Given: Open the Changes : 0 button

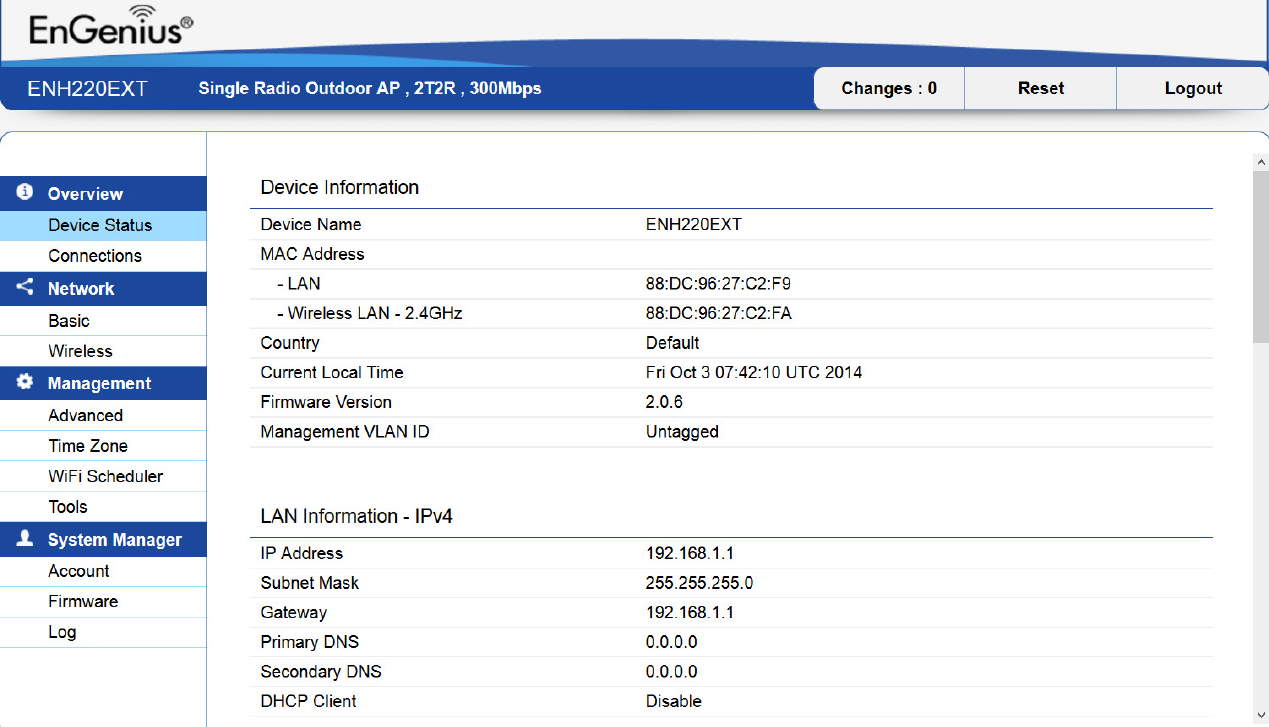Looking at the screenshot, I should 889,88.
